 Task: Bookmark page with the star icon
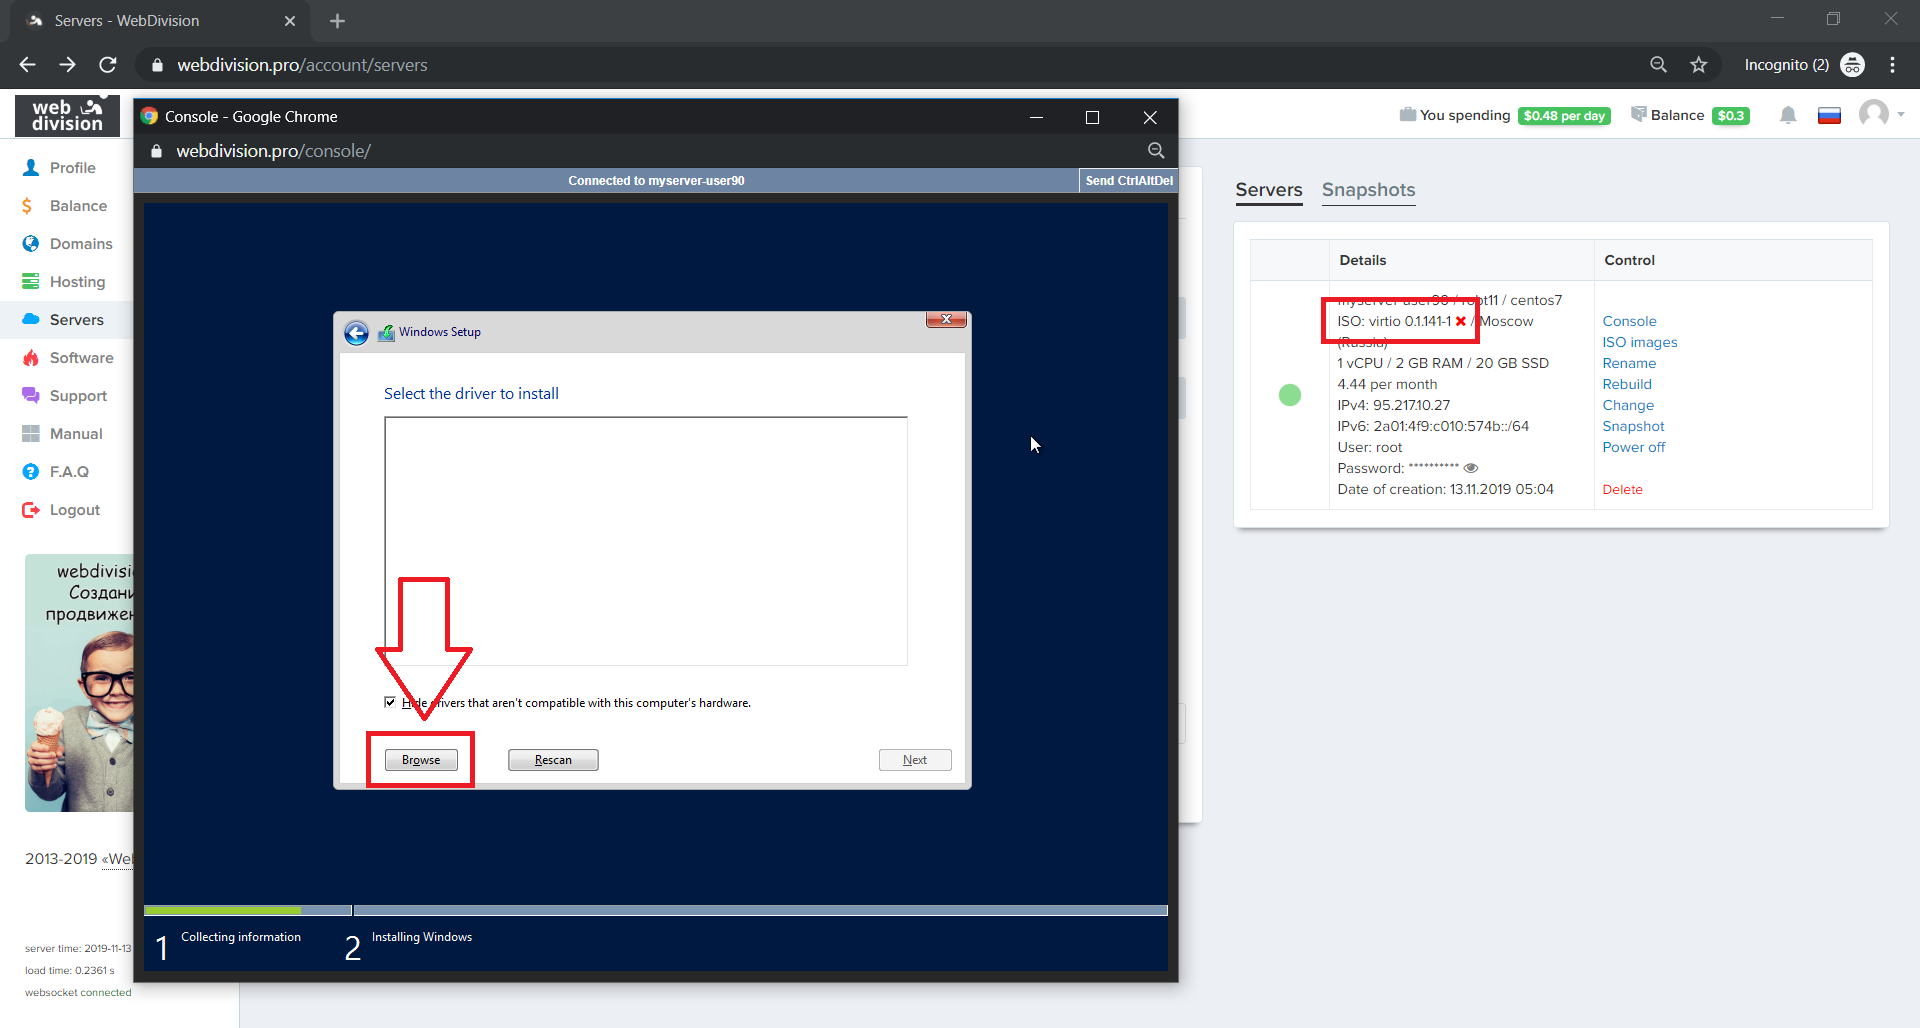(1698, 65)
